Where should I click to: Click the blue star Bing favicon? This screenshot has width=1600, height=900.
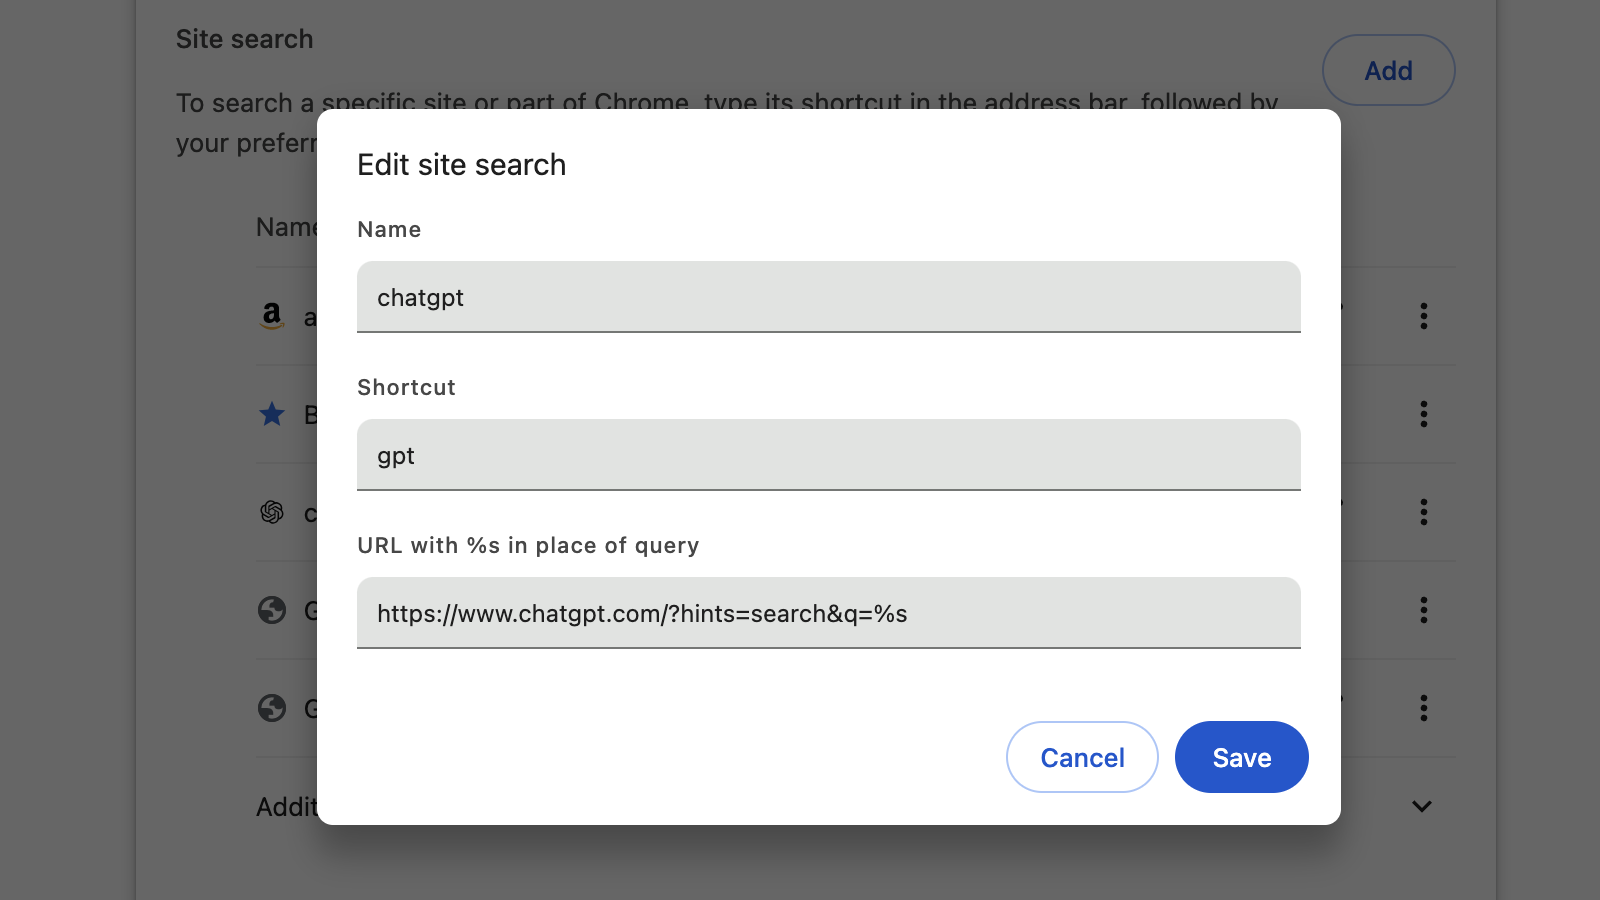(272, 414)
